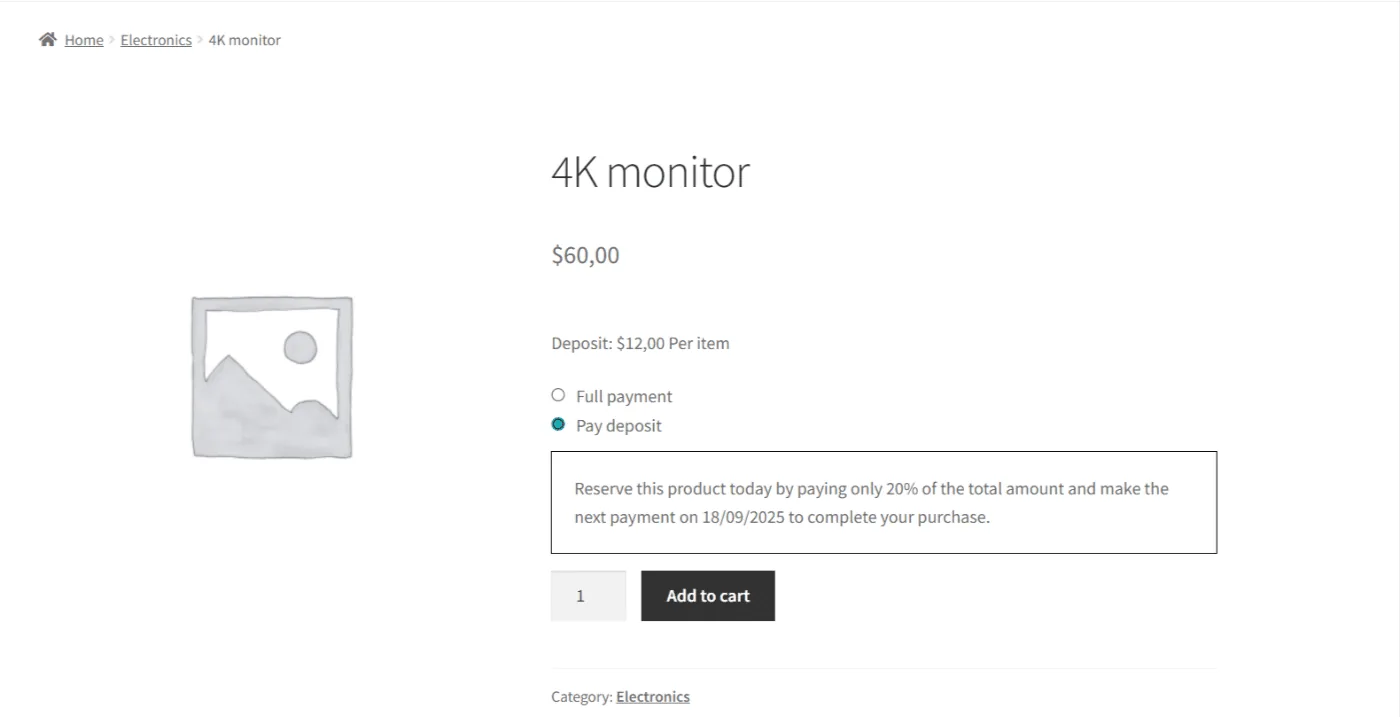
Task: Click the 18/09/2025 date in the notice
Action: pyautogui.click(x=743, y=517)
